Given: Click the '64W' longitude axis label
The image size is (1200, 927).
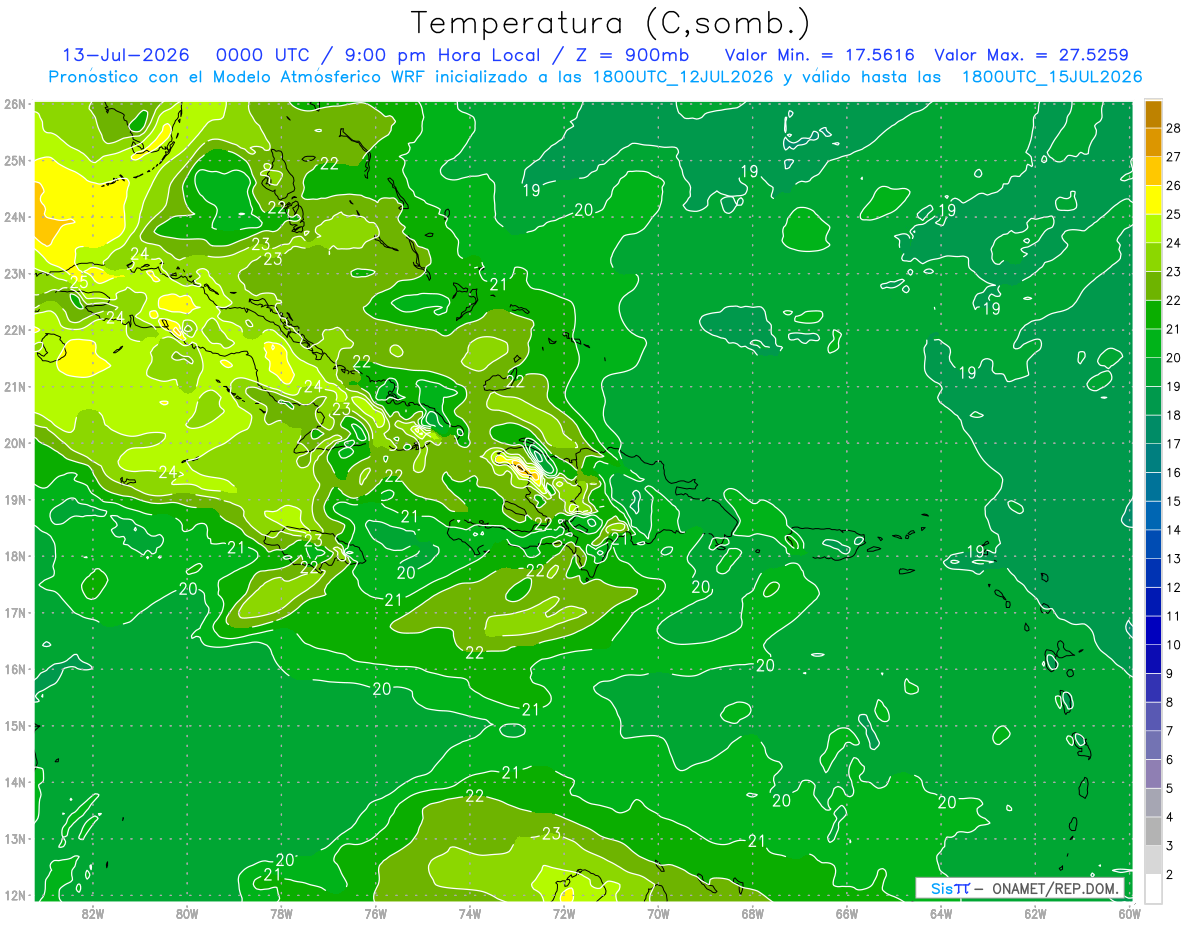Looking at the screenshot, I should (x=941, y=913).
